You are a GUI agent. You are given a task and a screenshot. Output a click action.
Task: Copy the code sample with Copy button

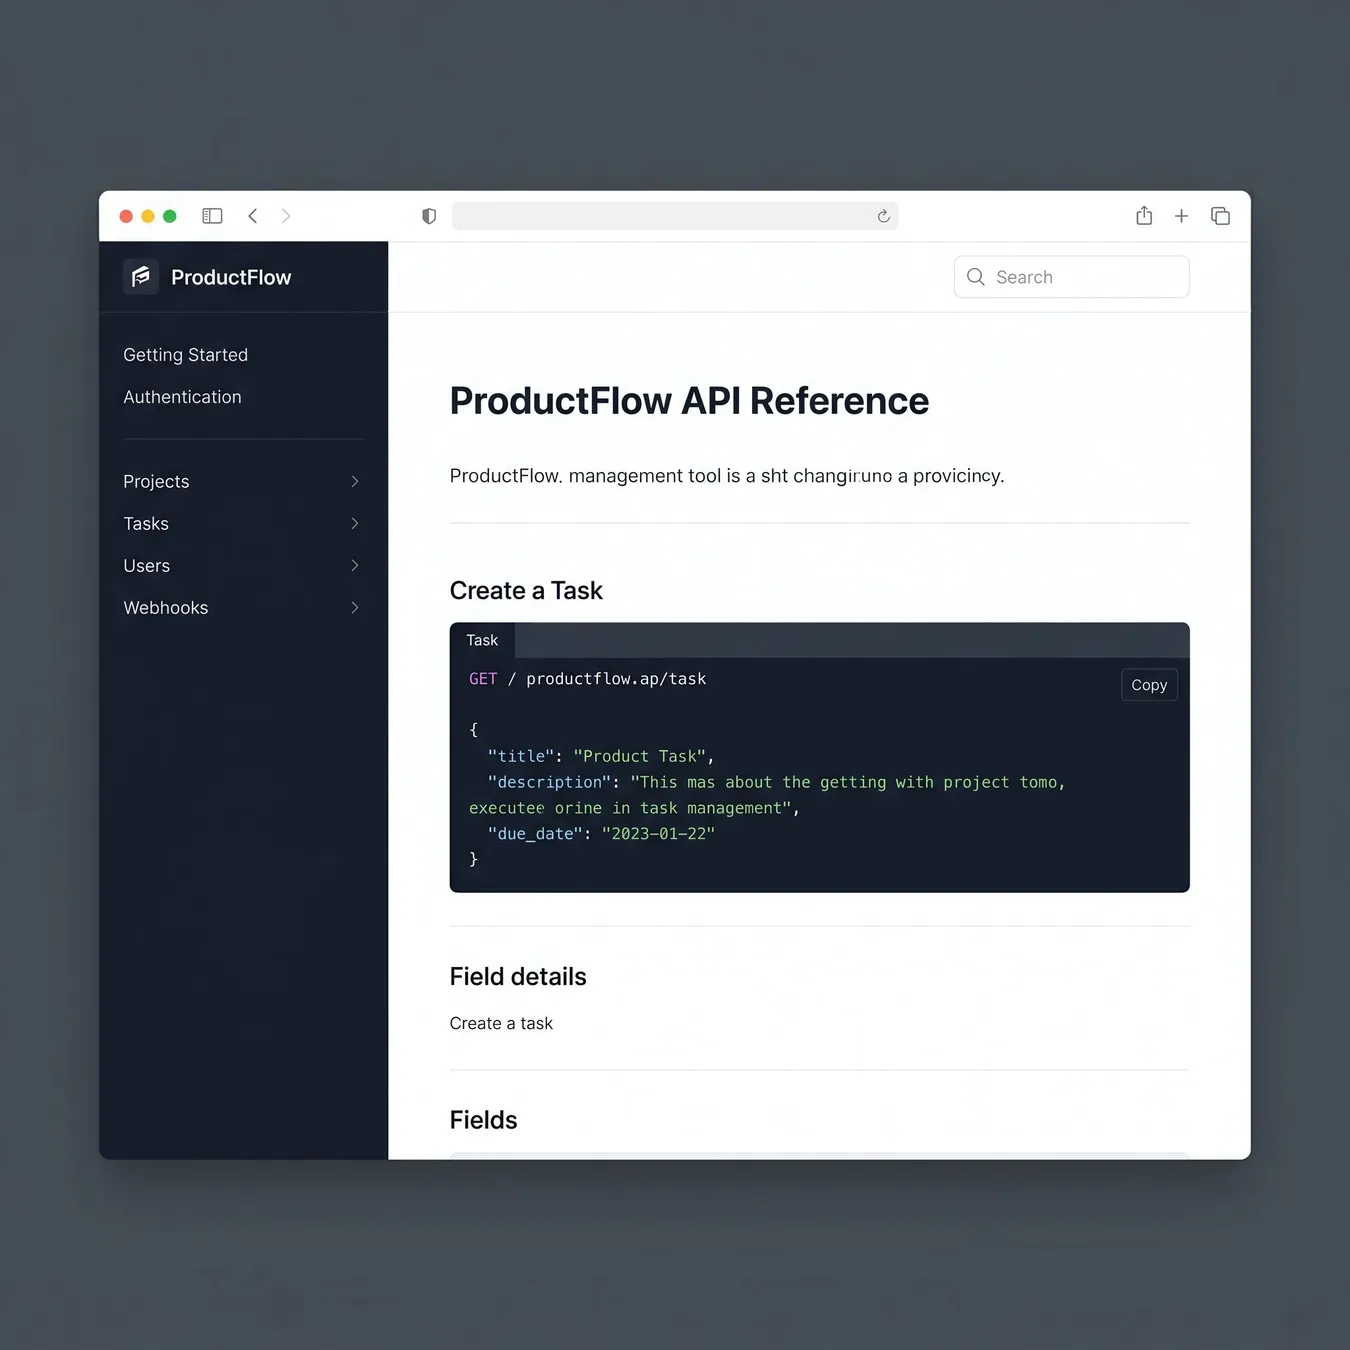(1149, 685)
